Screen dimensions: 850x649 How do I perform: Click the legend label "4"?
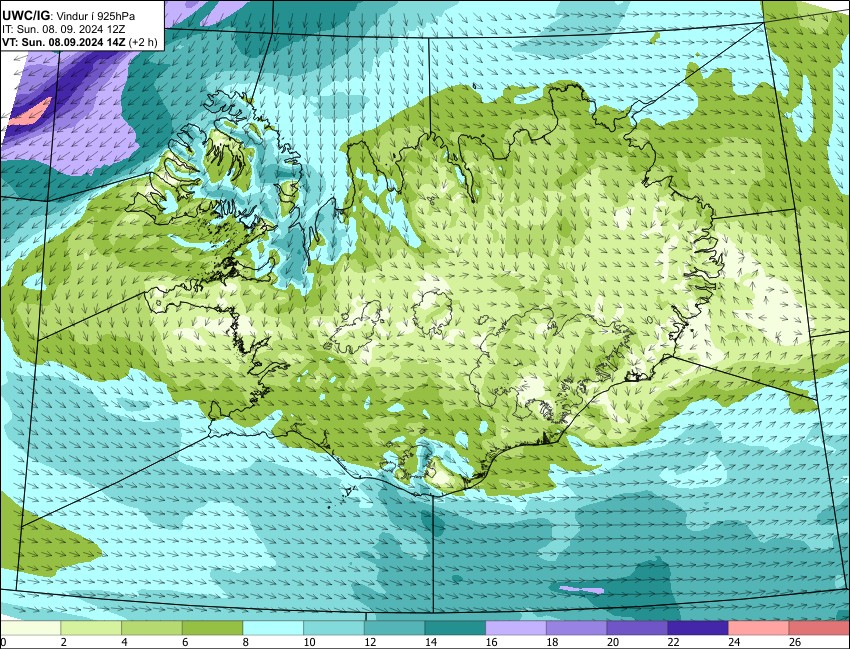[125, 642]
